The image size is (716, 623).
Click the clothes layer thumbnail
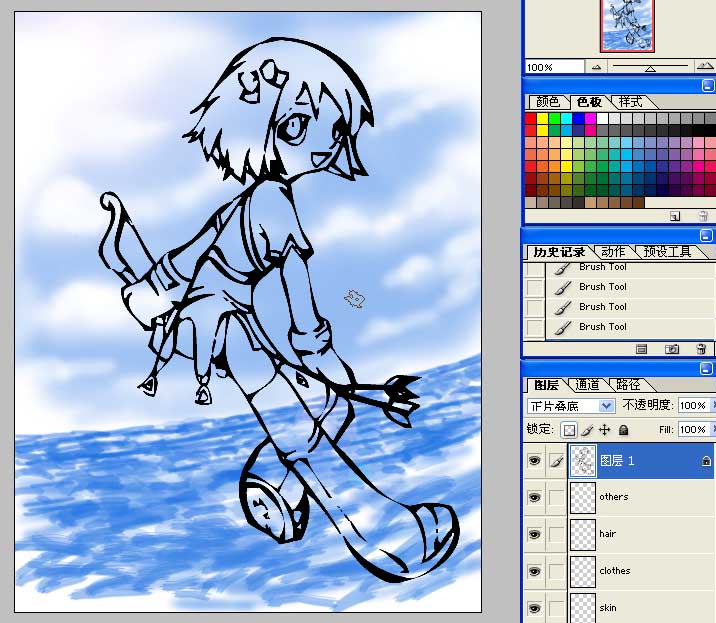click(x=583, y=571)
